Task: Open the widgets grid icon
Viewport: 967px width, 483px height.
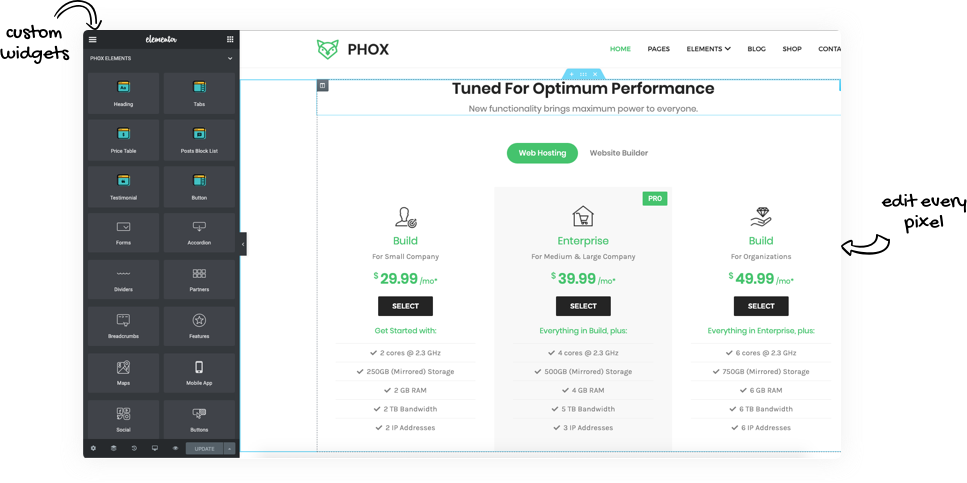Action: [230, 39]
